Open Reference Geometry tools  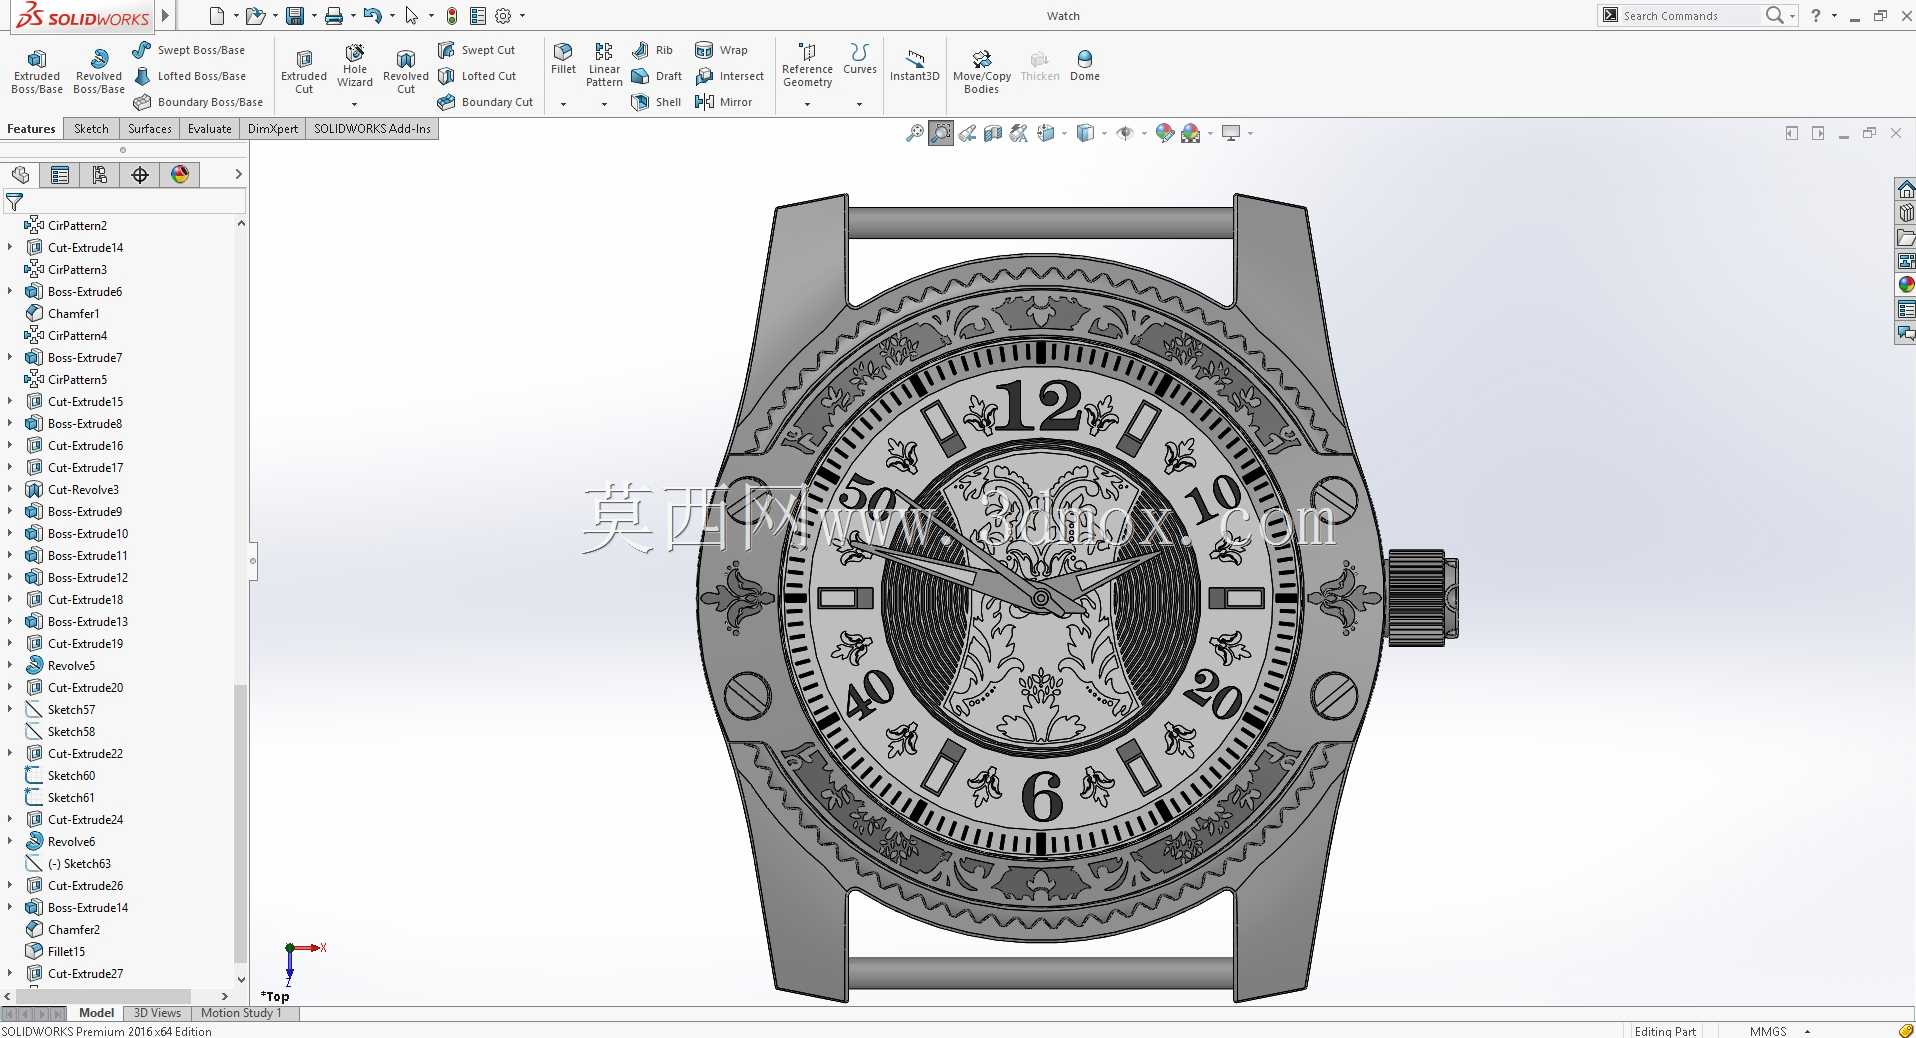[807, 66]
